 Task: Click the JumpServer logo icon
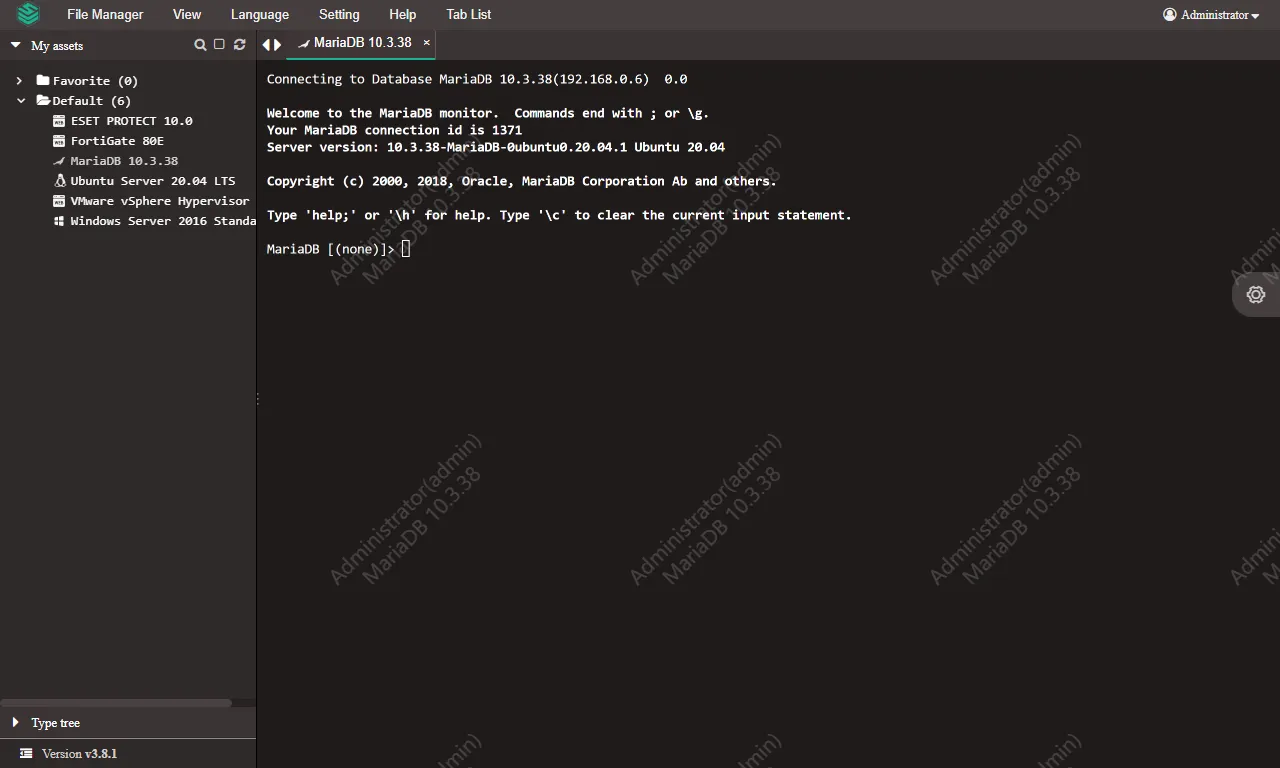tap(28, 14)
